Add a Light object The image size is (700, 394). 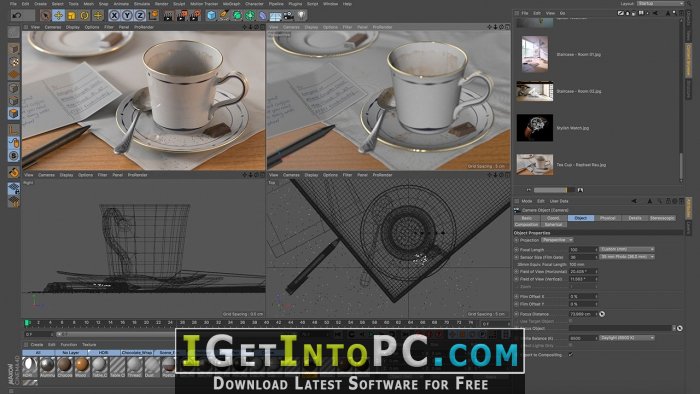coord(302,16)
